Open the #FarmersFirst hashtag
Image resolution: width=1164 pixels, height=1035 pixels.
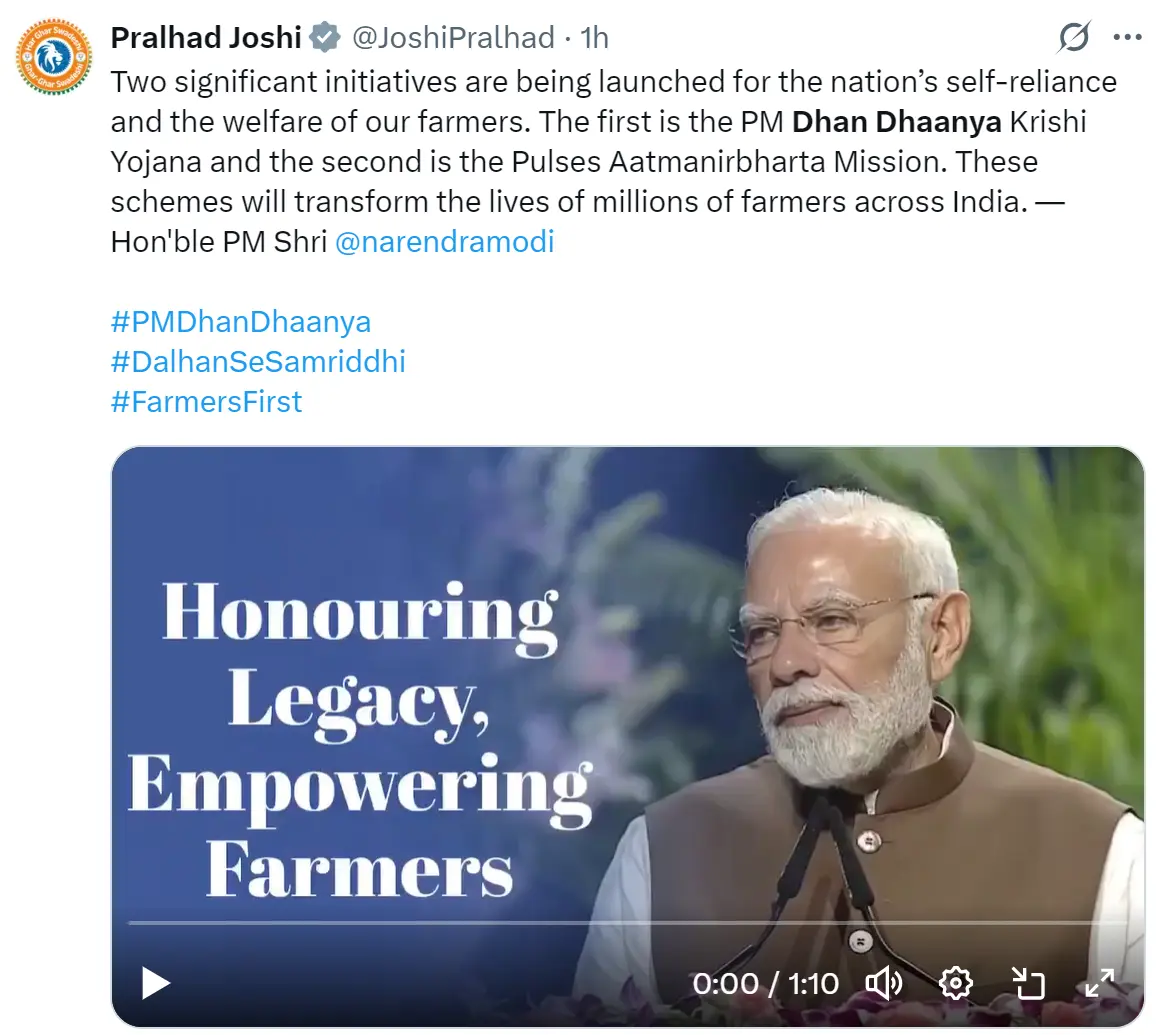click(x=206, y=402)
